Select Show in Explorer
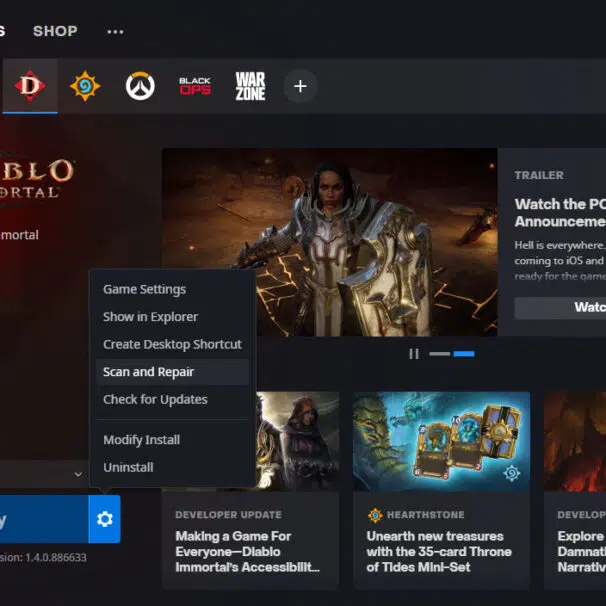Image resolution: width=606 pixels, height=606 pixels. 172,317
